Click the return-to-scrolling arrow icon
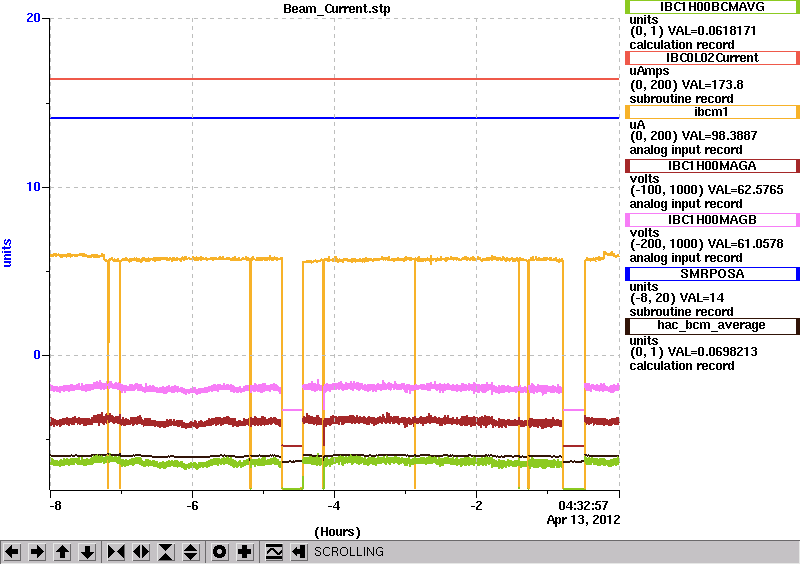The height and width of the screenshot is (564, 800). pyautogui.click(x=299, y=552)
